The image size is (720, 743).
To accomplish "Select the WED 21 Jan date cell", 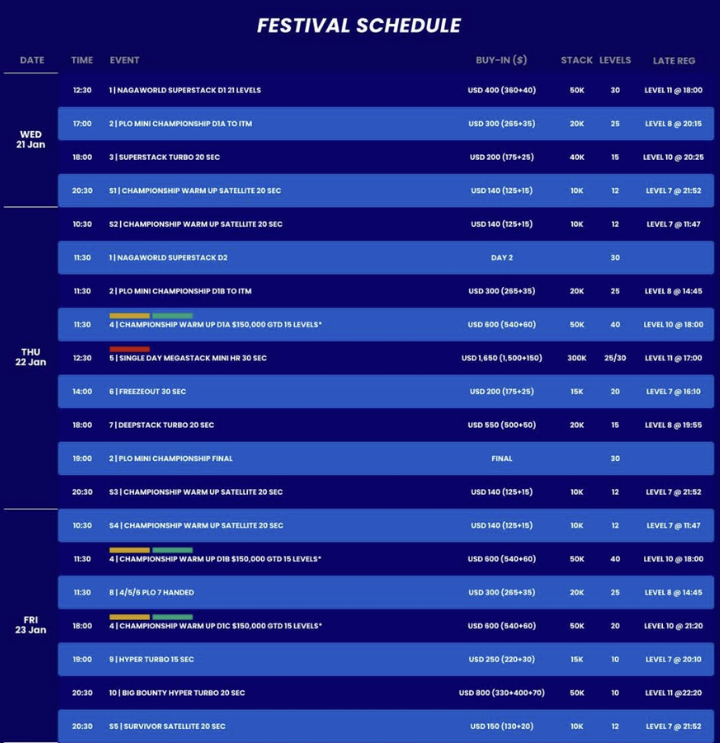I will (x=32, y=139).
